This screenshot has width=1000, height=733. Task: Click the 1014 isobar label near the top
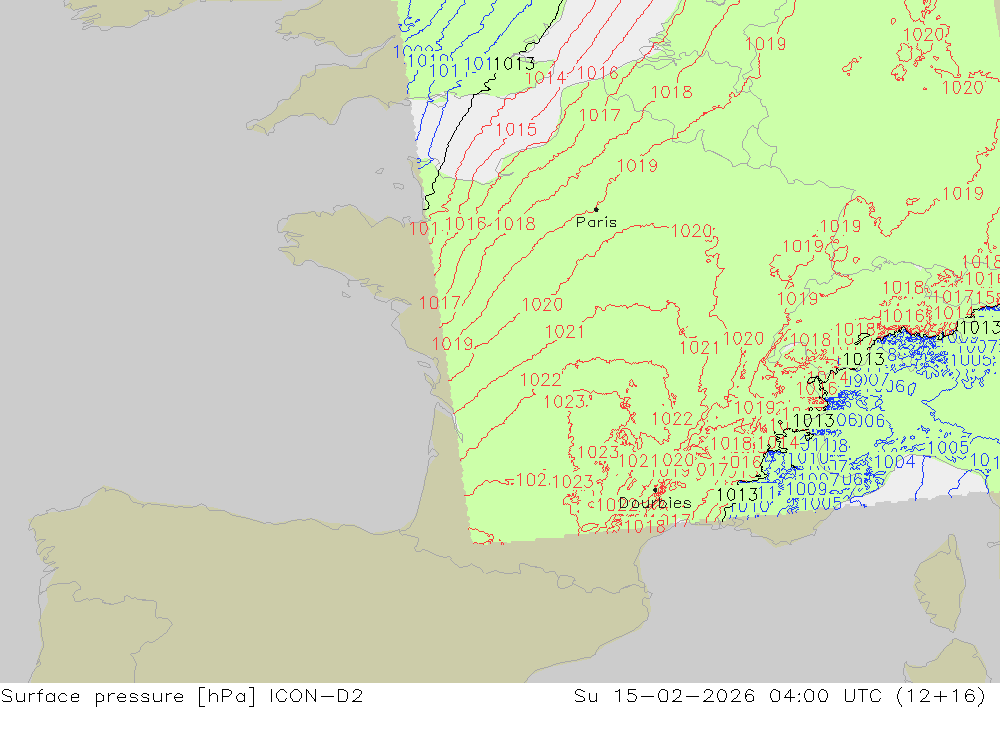coord(545,78)
